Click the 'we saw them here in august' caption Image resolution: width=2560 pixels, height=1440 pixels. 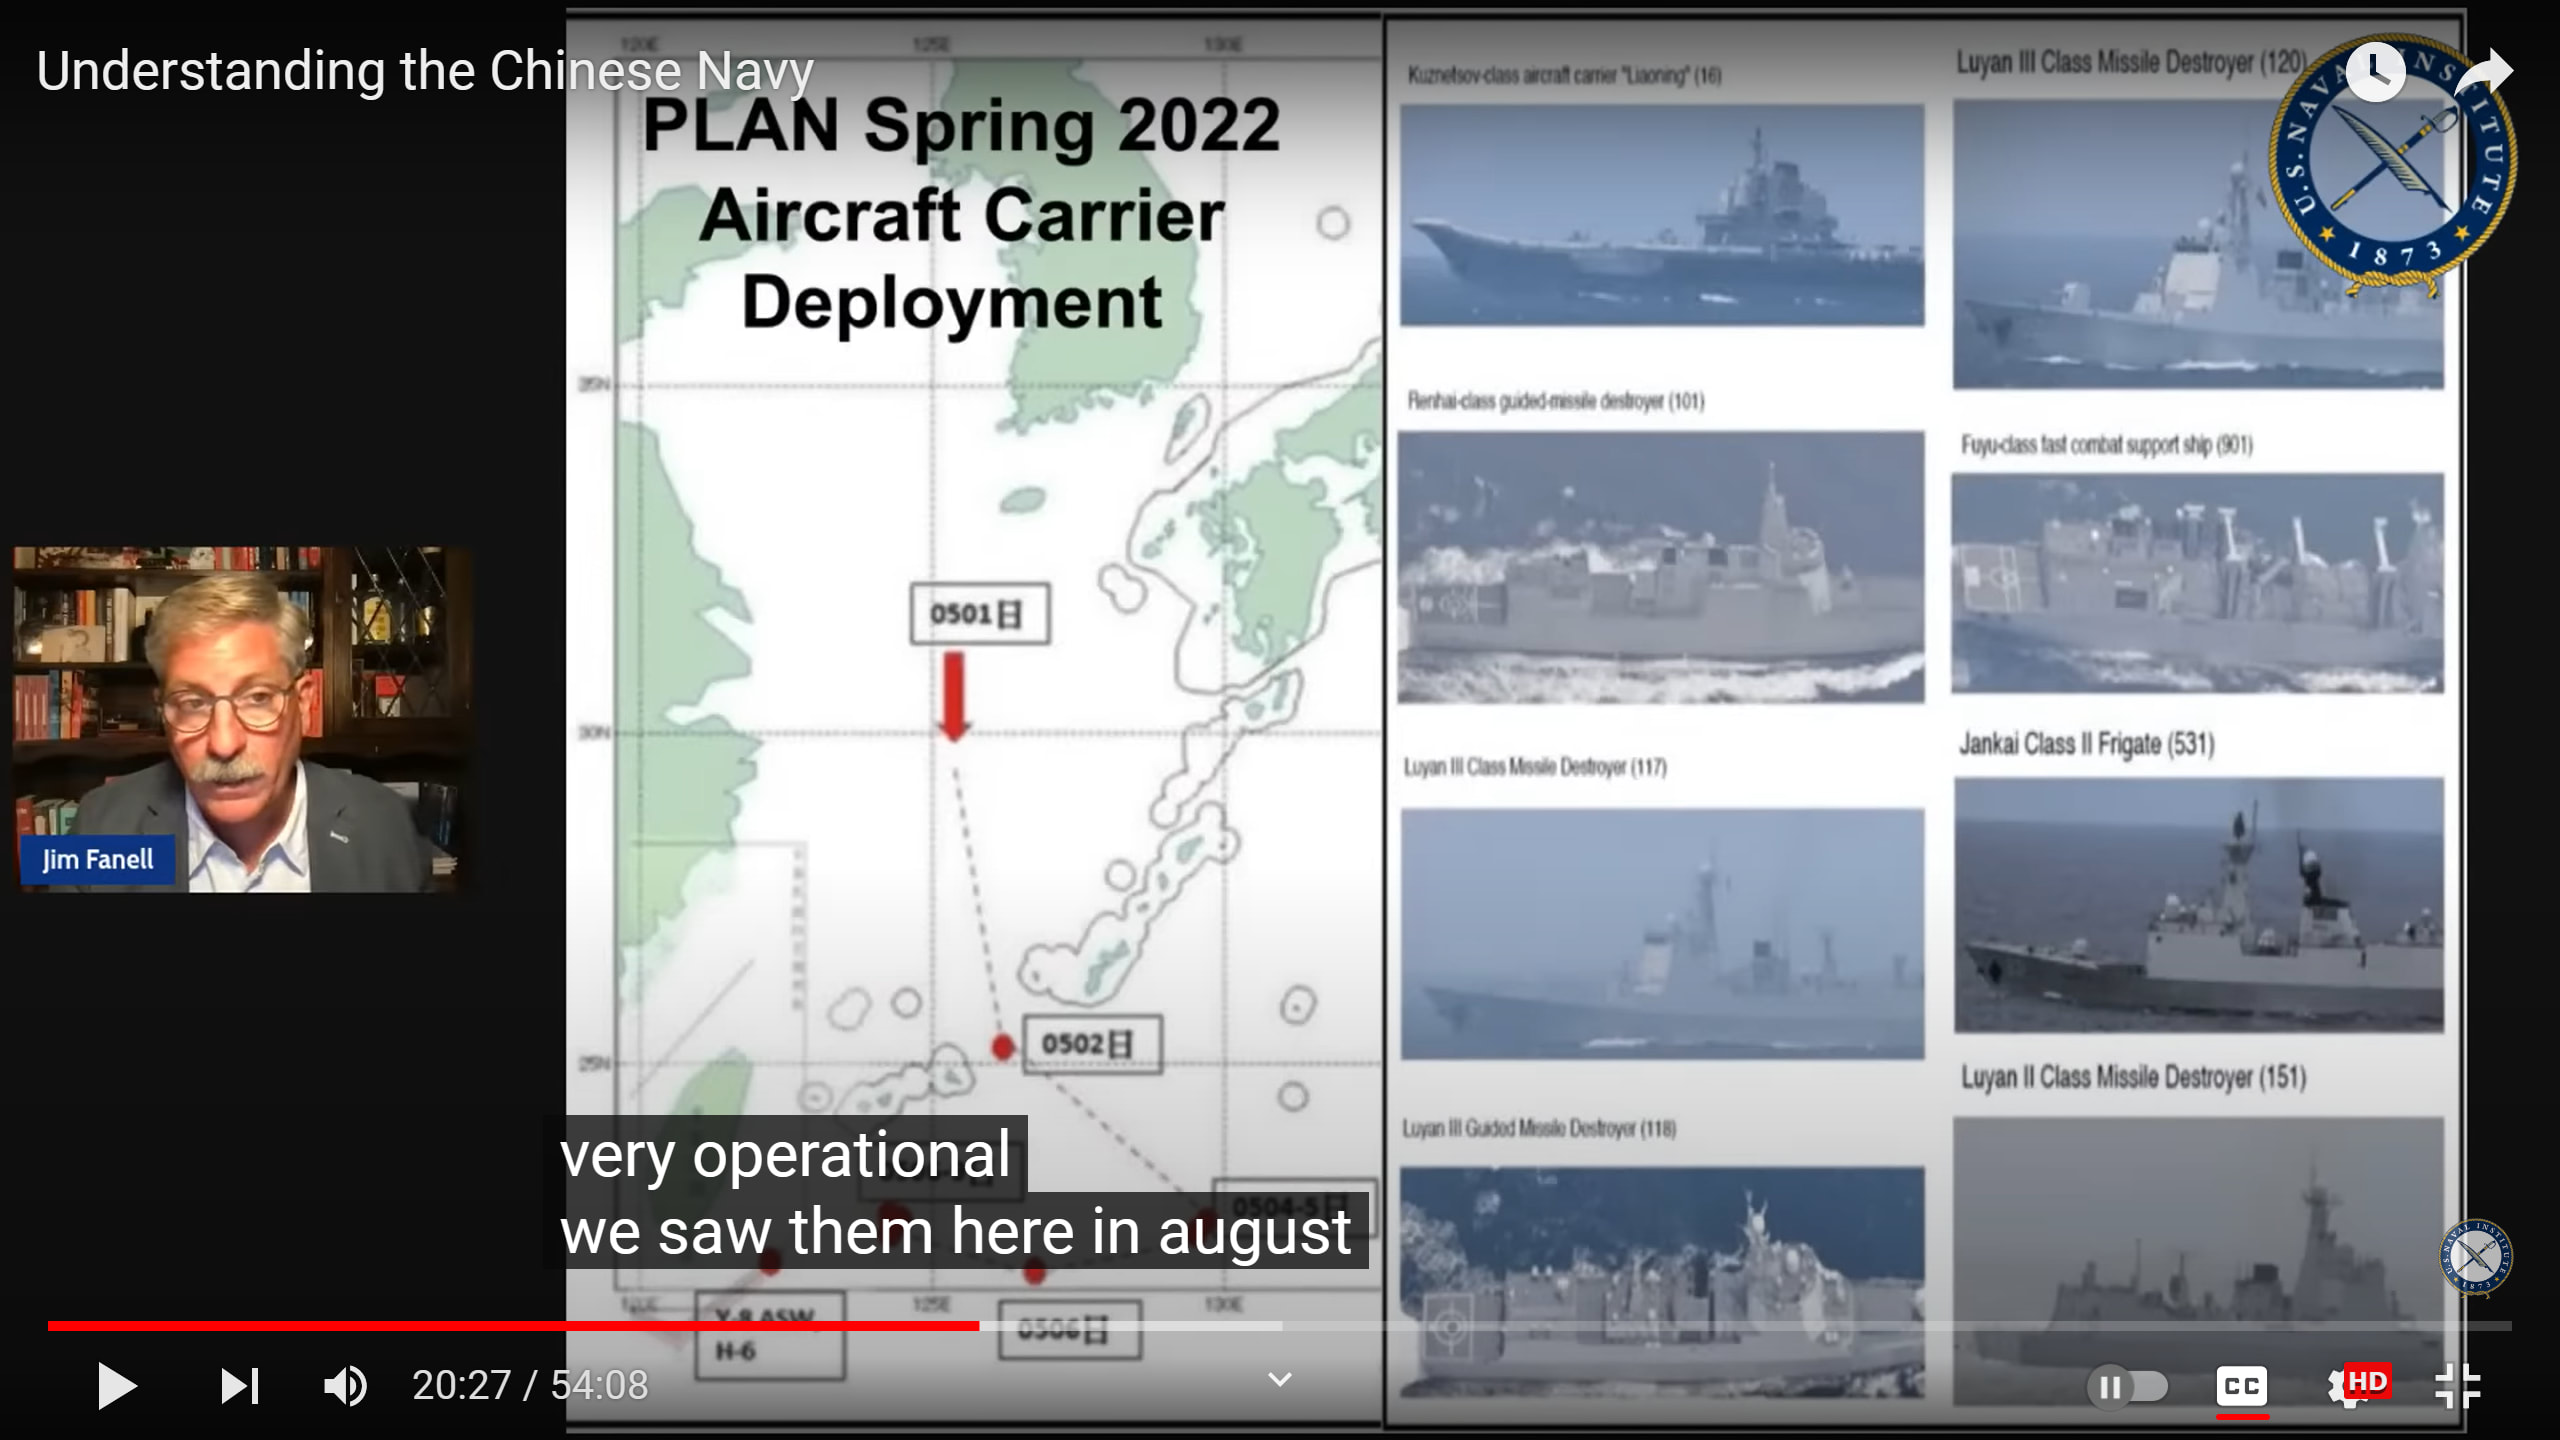point(955,1231)
